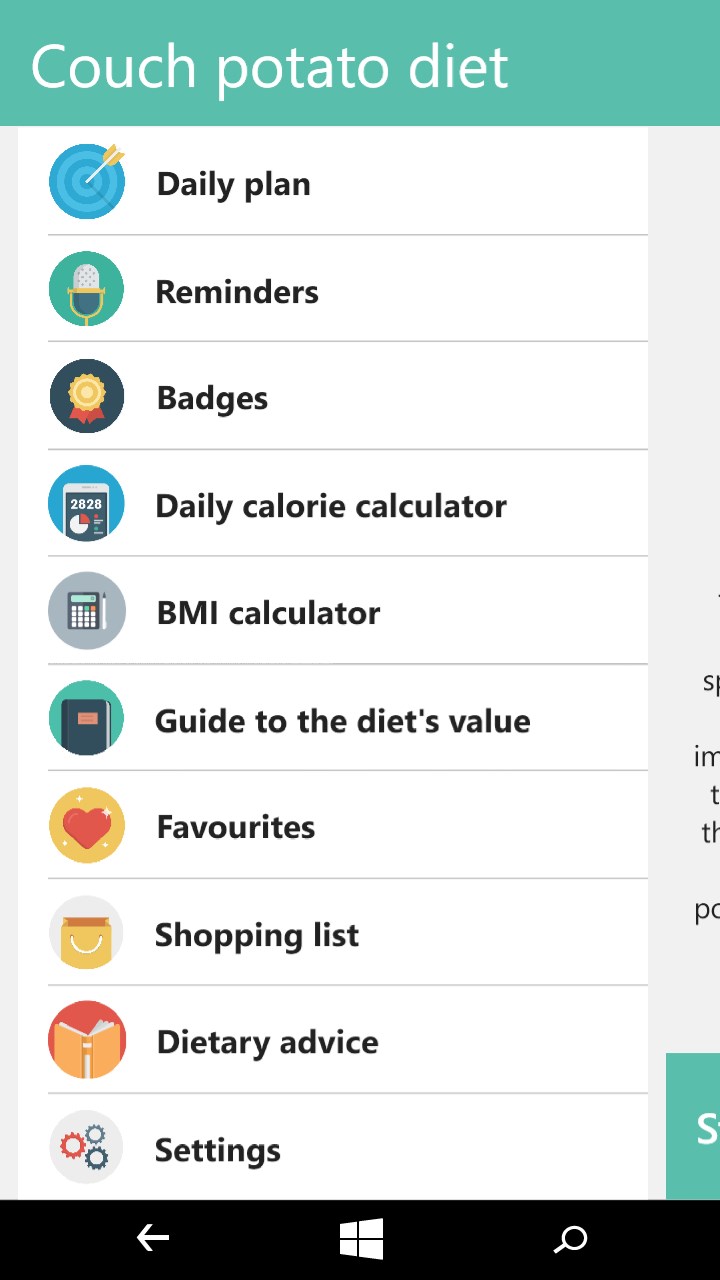Screen dimensions: 720x1280
Task: Tap the Daily plan target icon
Action: tap(87, 182)
